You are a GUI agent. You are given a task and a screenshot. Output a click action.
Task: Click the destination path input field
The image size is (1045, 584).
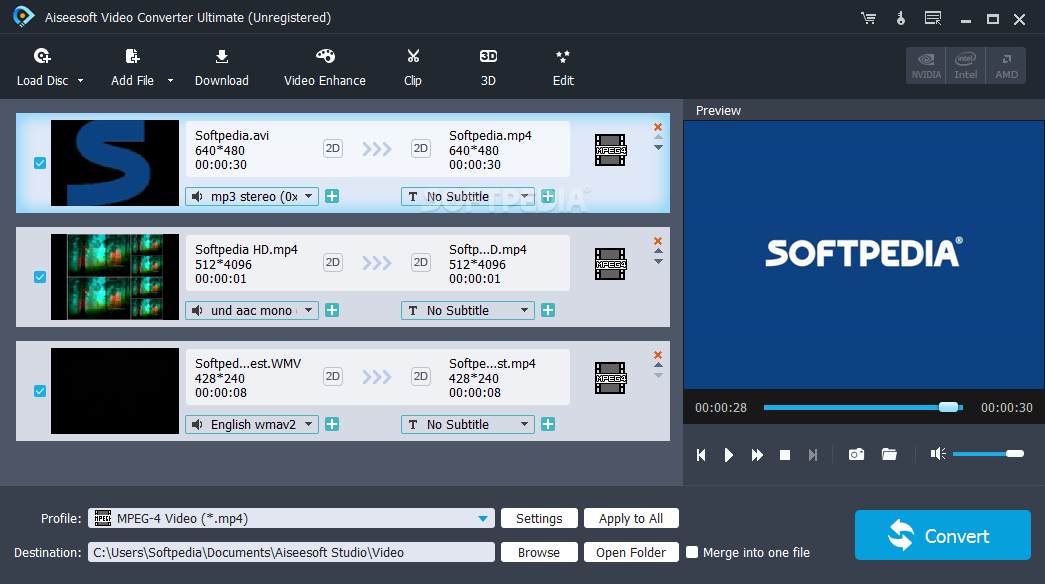(x=290, y=552)
